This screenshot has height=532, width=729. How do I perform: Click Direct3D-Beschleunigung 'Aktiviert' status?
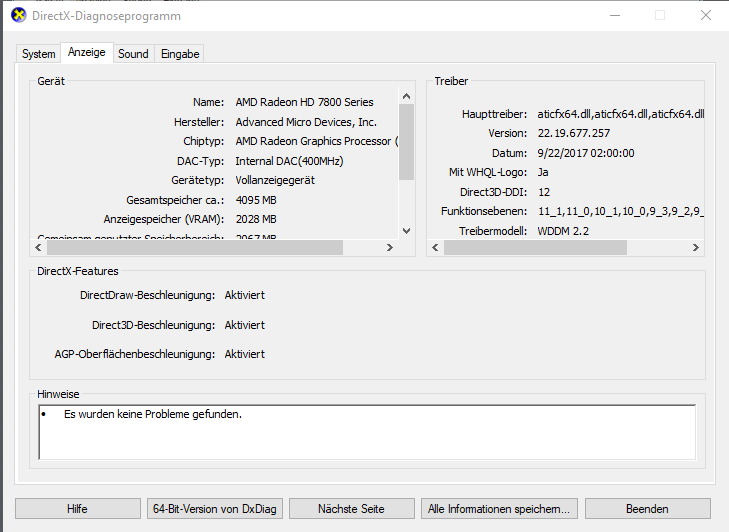(245, 325)
